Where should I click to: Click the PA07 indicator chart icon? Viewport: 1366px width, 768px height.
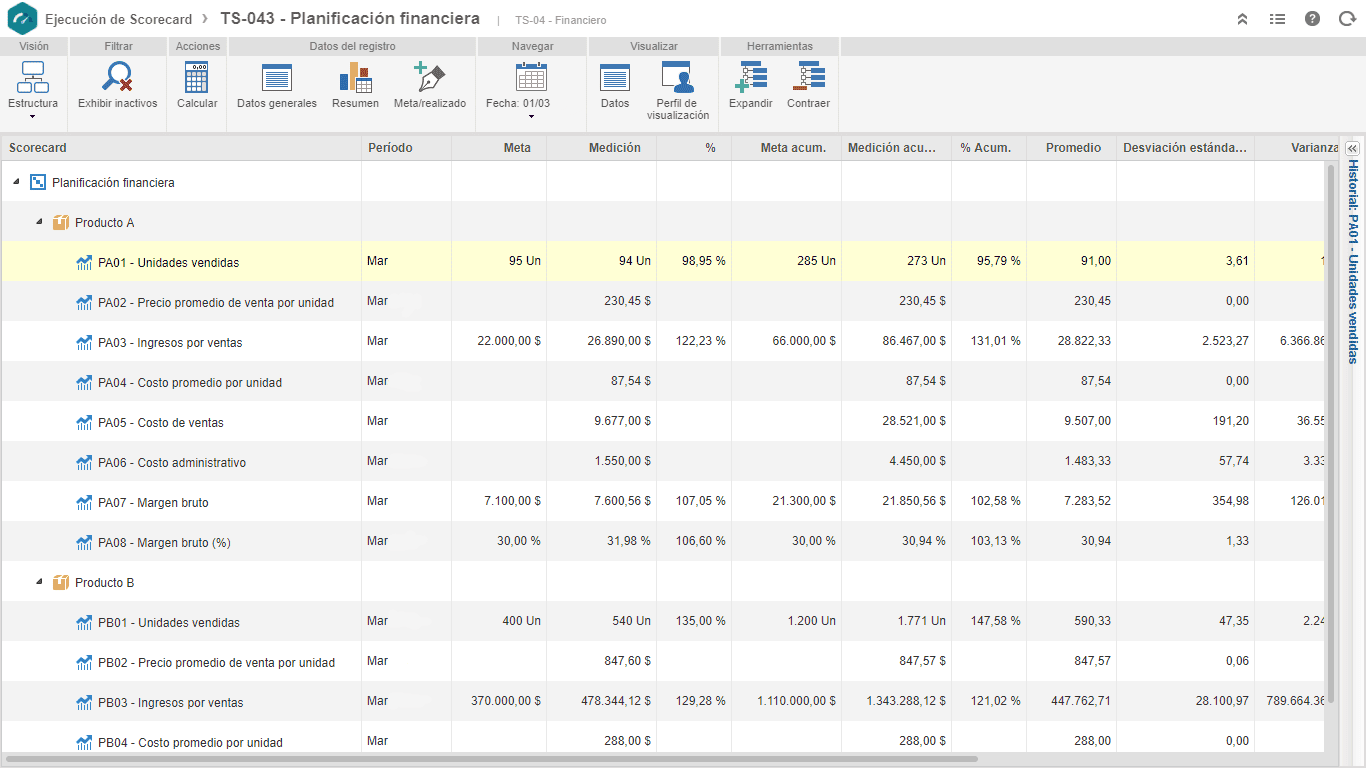(85, 502)
